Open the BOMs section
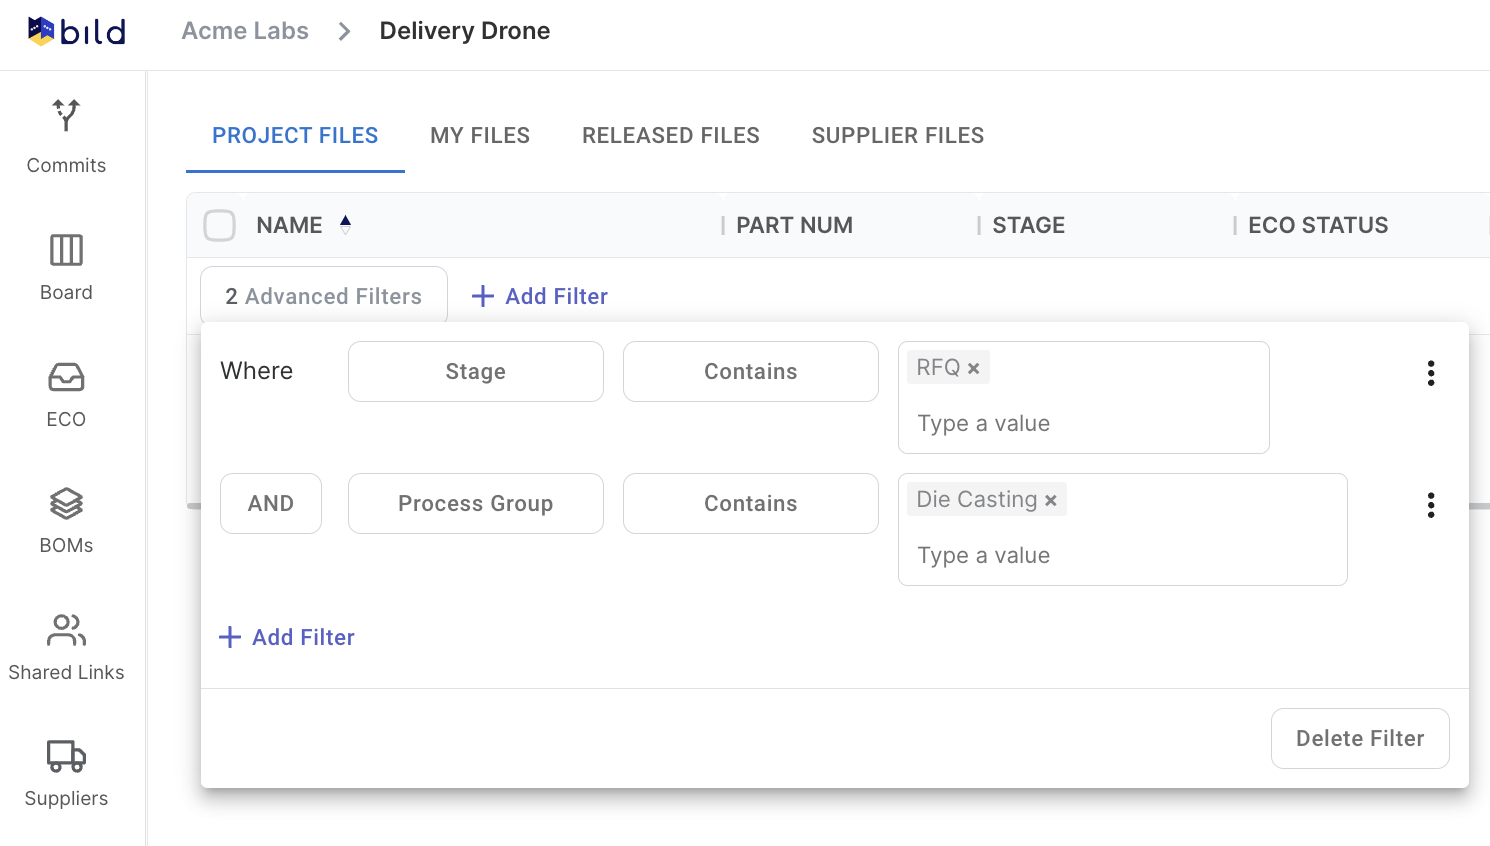 click(65, 517)
